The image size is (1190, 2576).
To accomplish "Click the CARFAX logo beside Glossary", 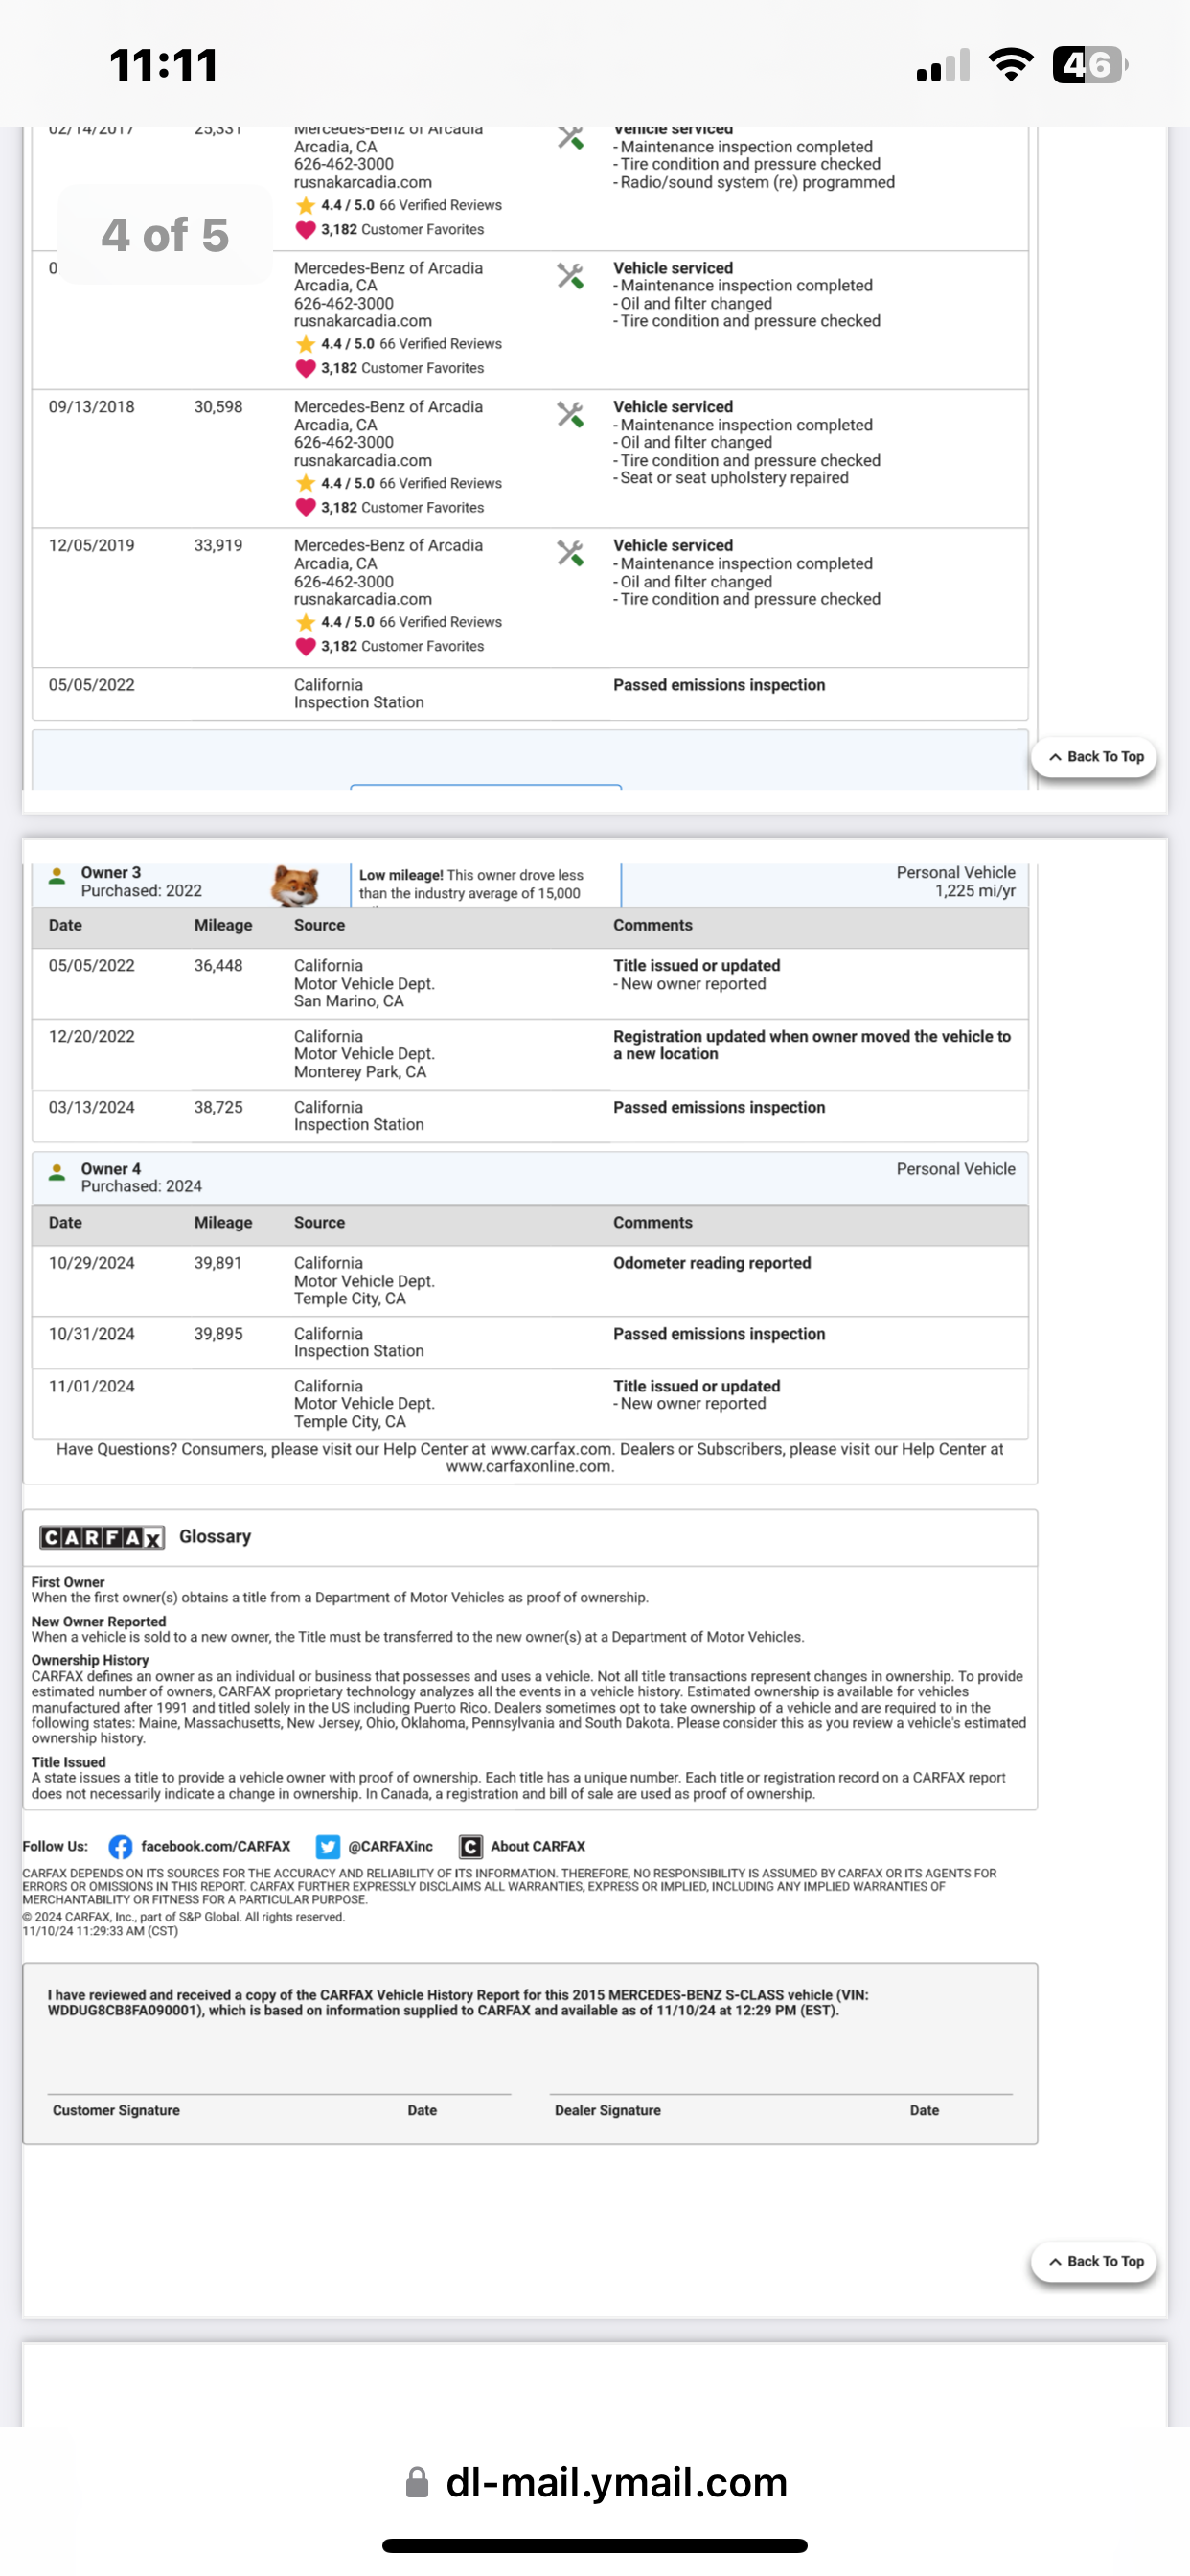I will pyautogui.click(x=102, y=1537).
